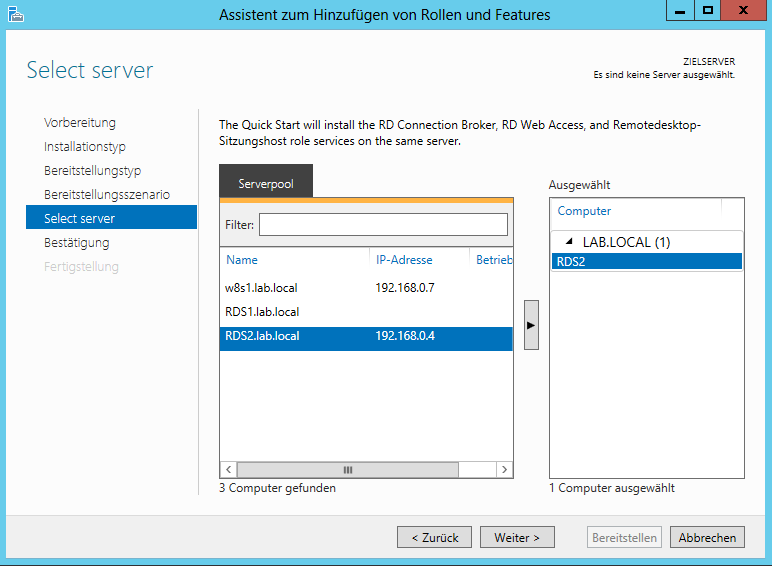Select RDS2 in the Ausgewählt list
The image size is (772, 566).
coord(572,262)
